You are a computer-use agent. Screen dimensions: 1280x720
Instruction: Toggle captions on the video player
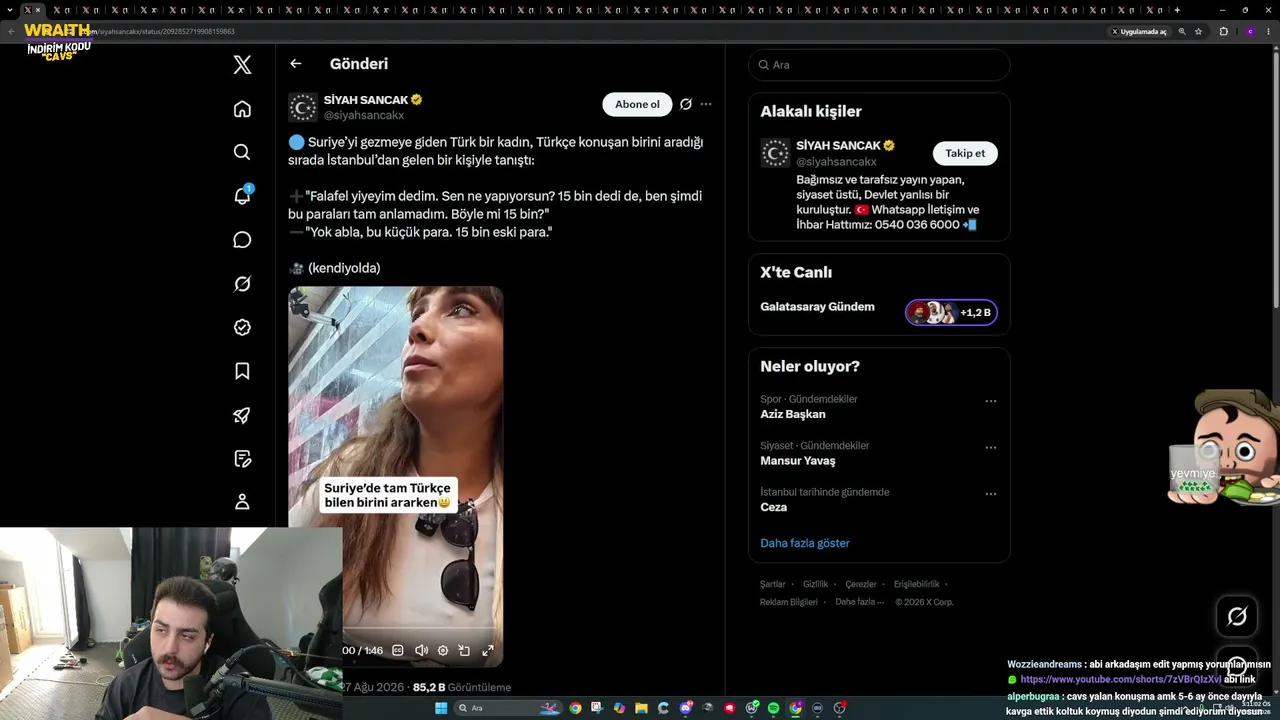coord(398,650)
